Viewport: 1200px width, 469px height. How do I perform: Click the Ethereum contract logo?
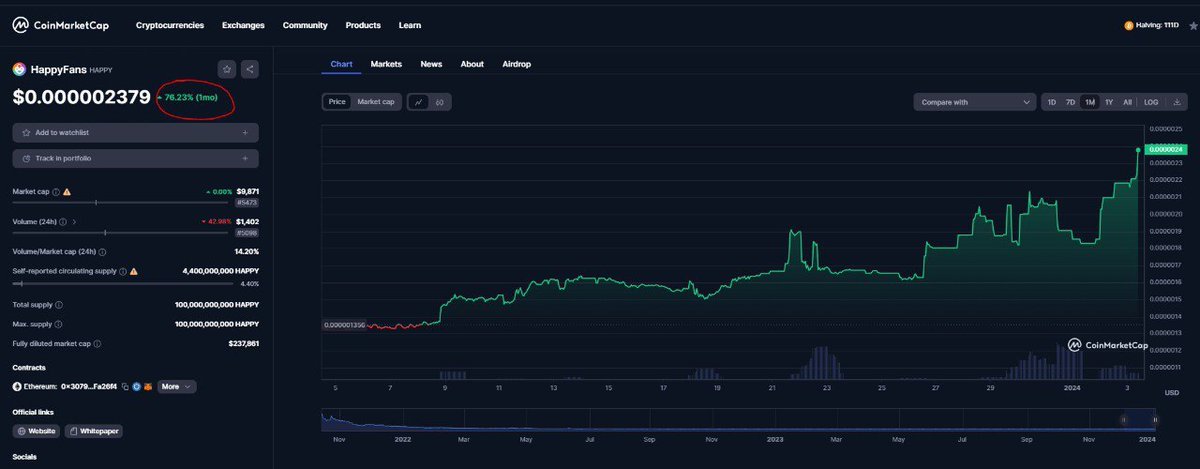[x=17, y=386]
